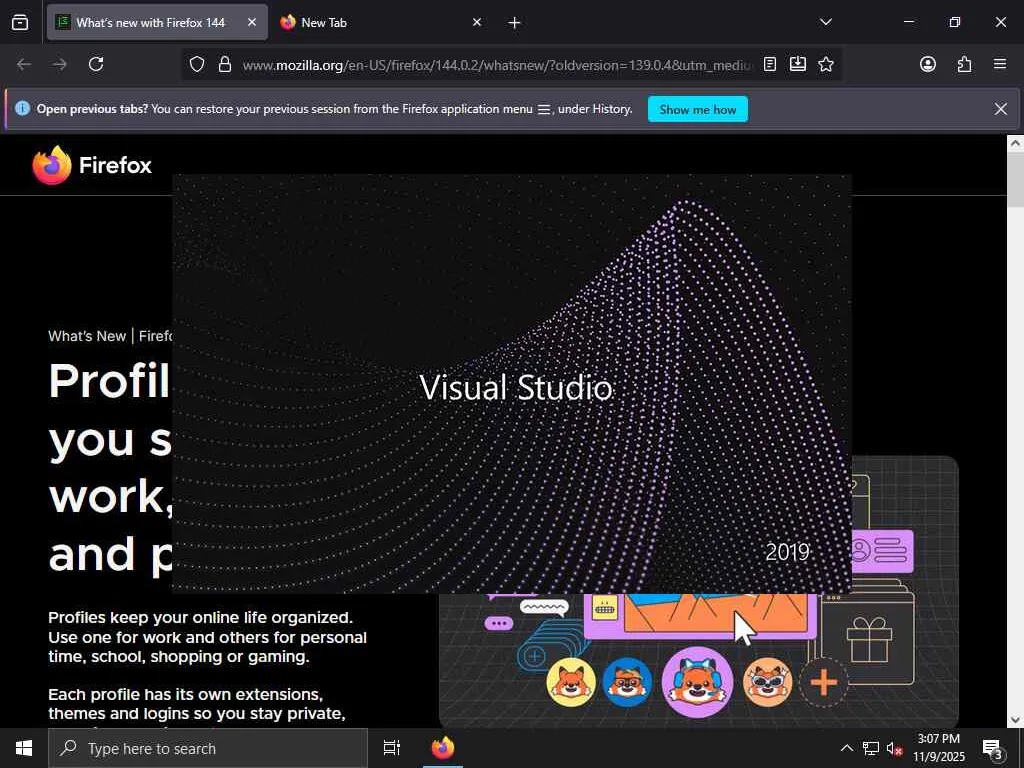Click the install/save page icon in address bar

(x=797, y=64)
